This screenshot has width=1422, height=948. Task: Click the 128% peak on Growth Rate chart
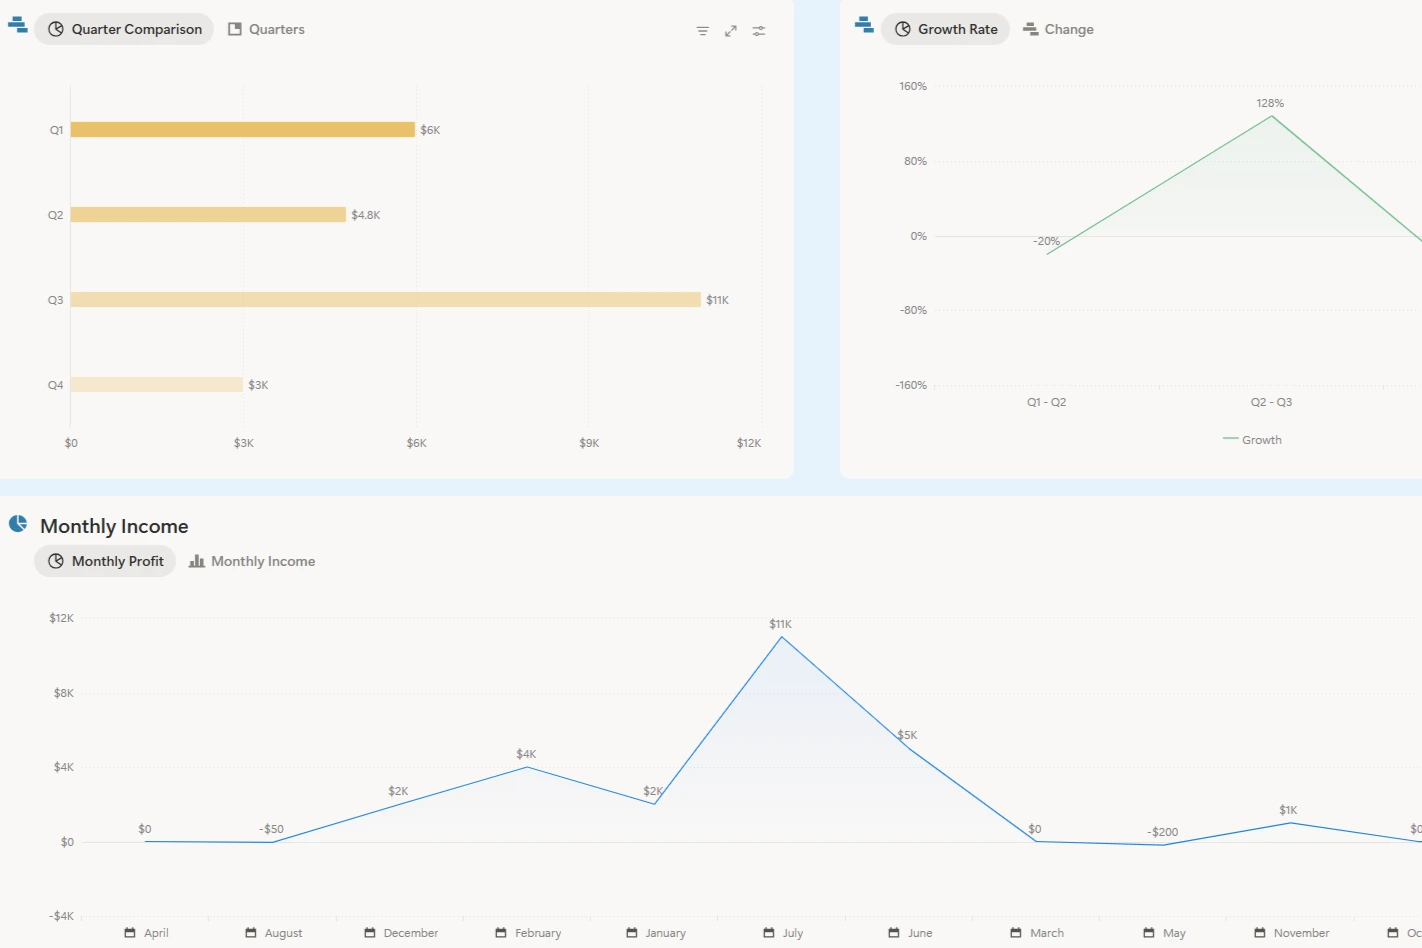pos(1272,117)
